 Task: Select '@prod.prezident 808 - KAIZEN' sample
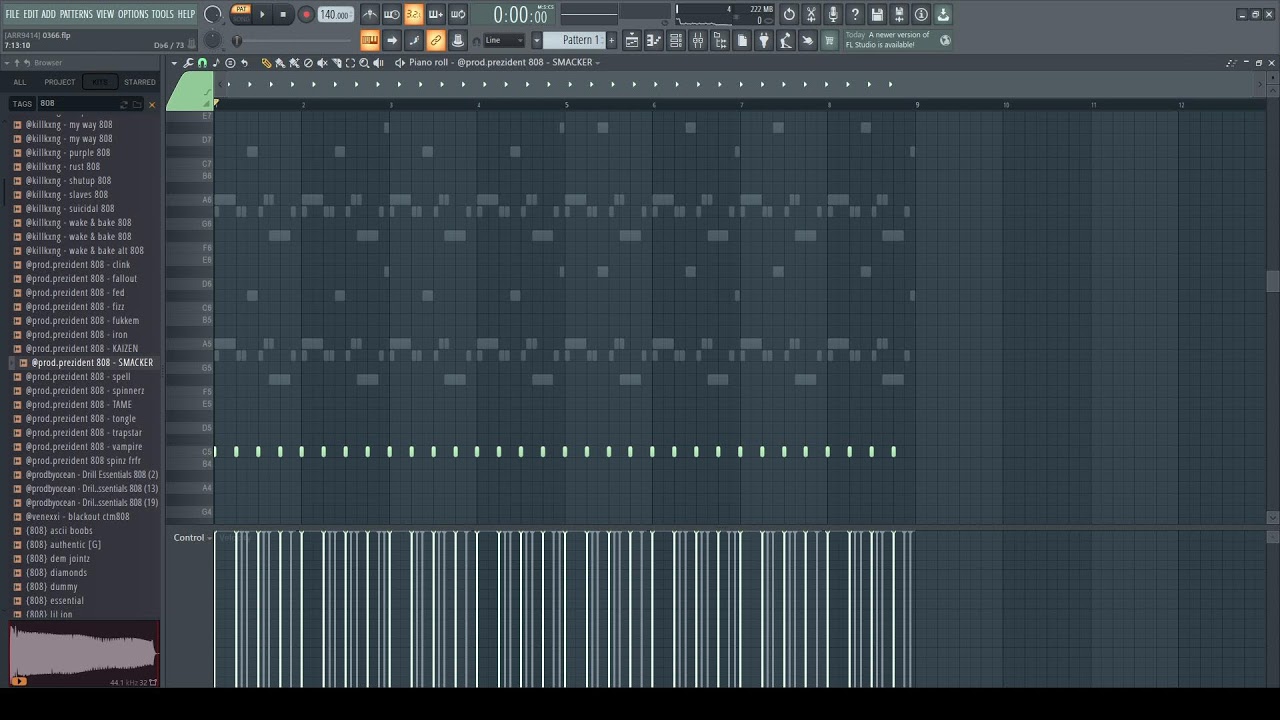82,349
